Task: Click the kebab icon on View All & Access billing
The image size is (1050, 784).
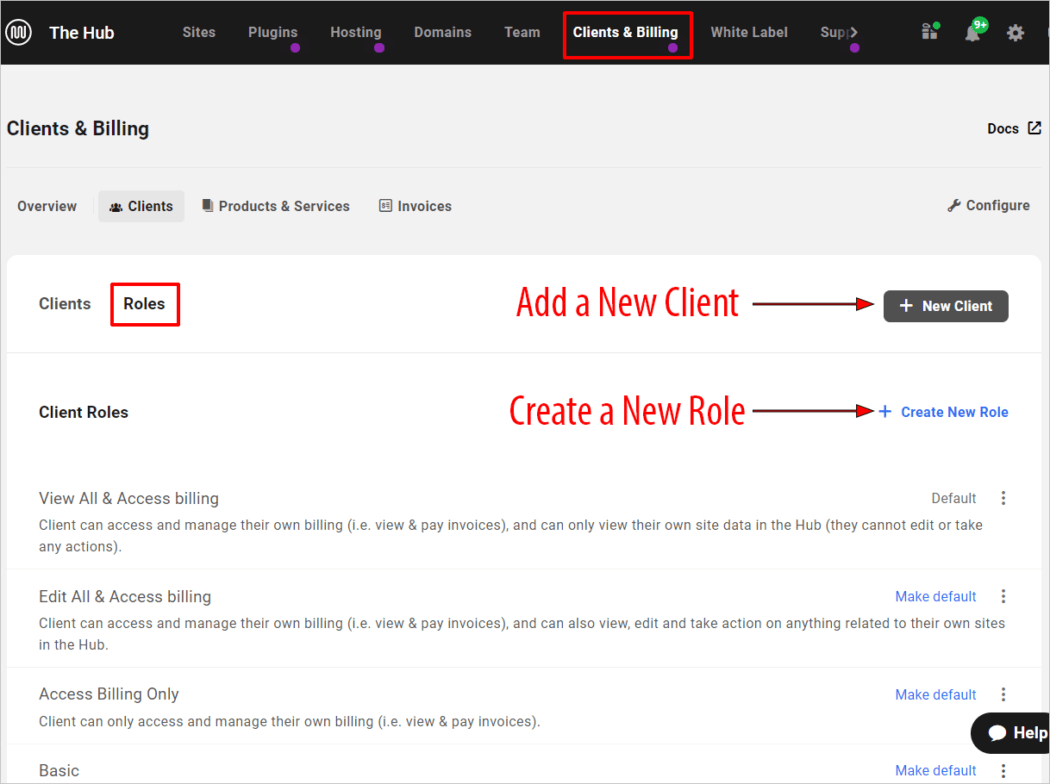Action: pyautogui.click(x=1003, y=497)
